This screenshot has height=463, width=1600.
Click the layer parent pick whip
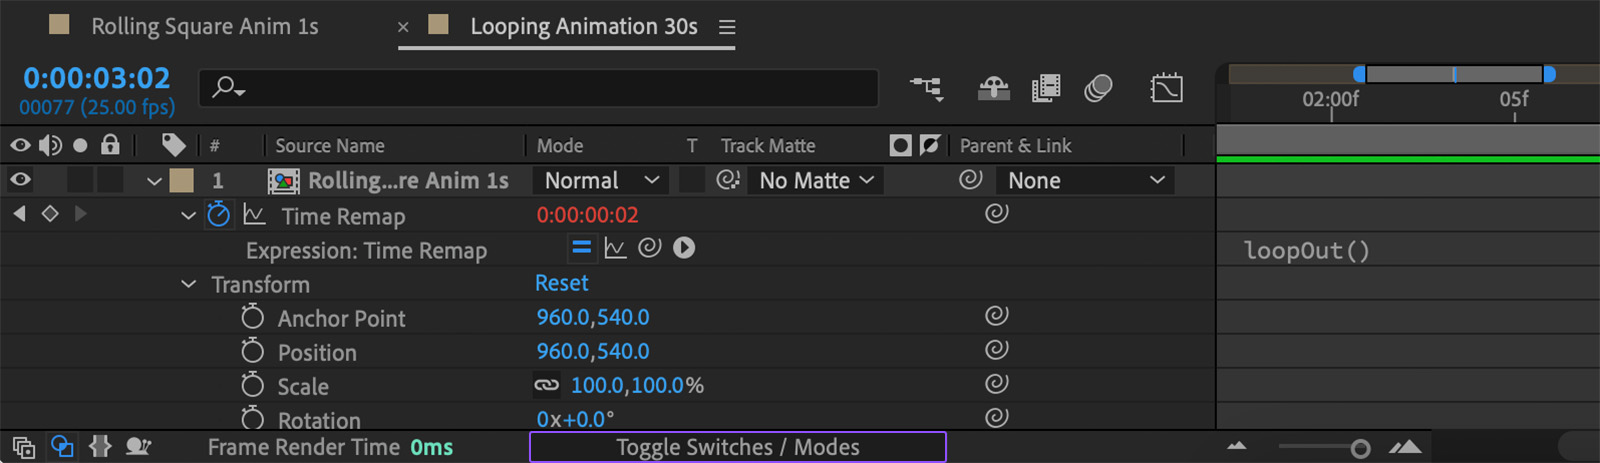(970, 179)
